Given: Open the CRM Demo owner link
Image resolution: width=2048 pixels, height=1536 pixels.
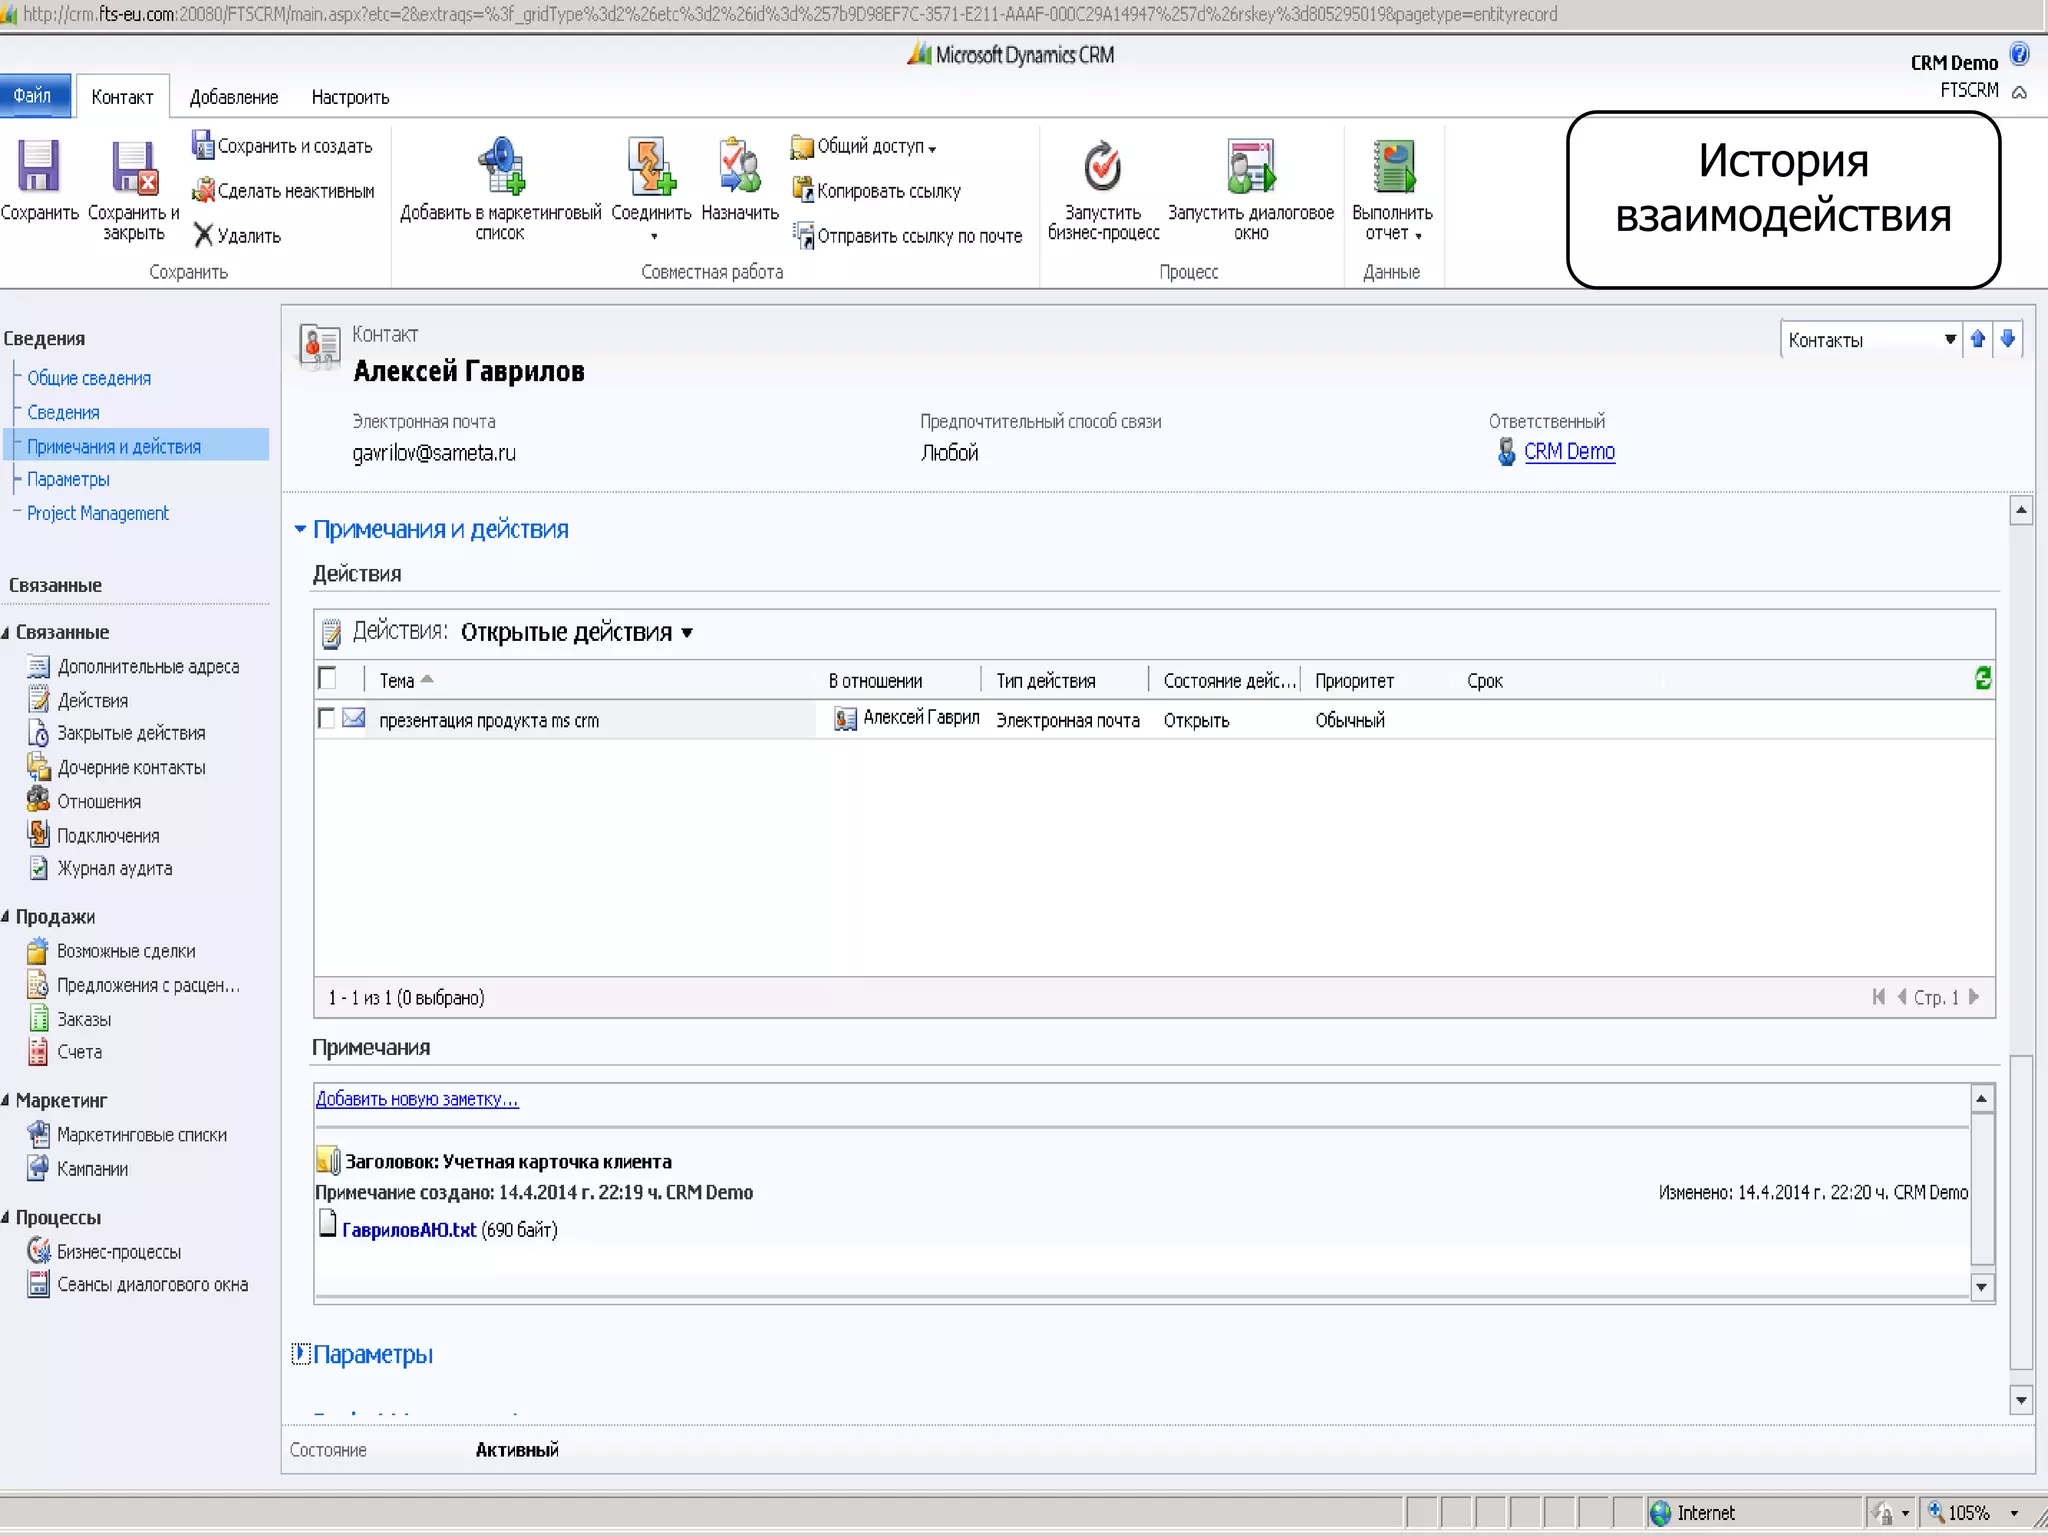Looking at the screenshot, I should point(1568,452).
